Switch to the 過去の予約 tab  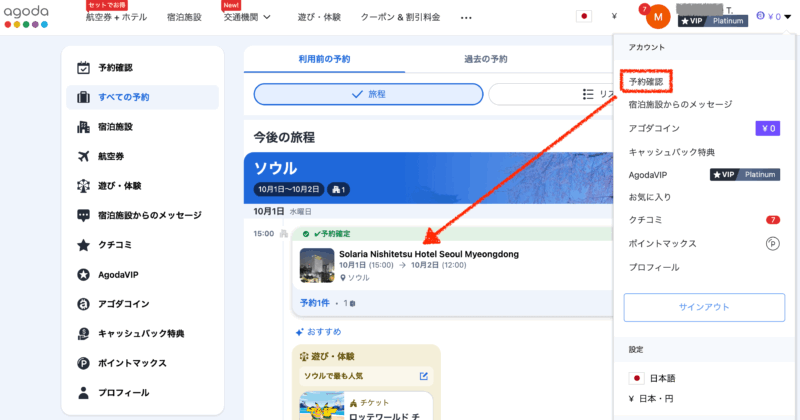point(486,59)
